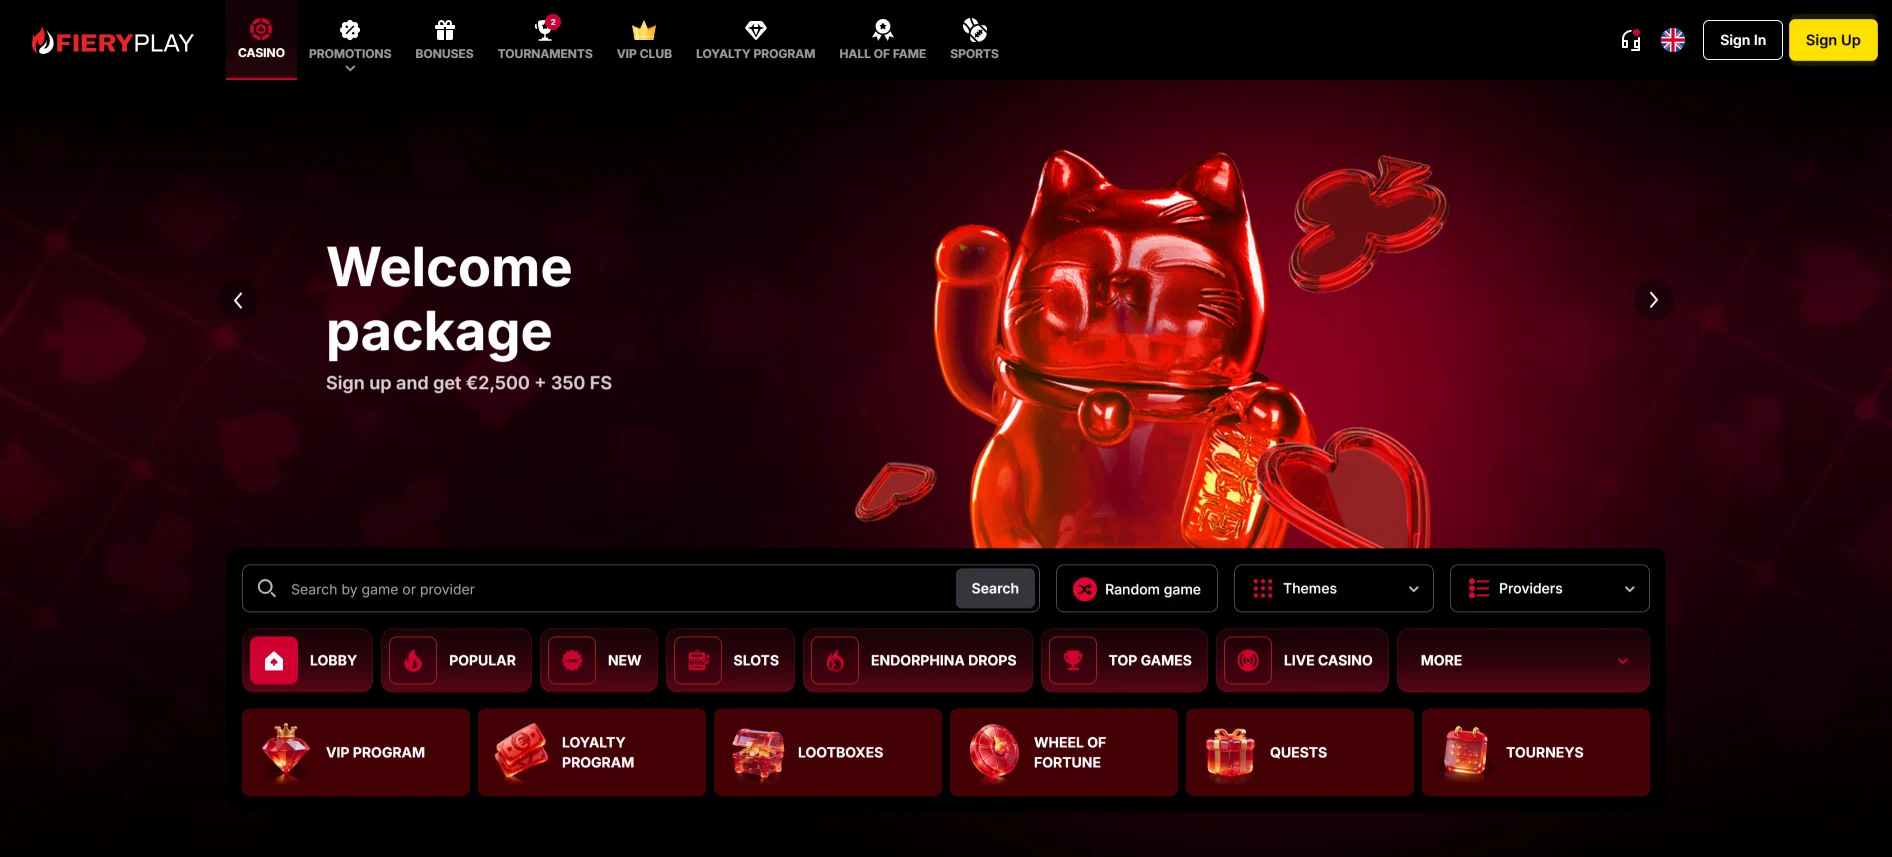Open live support headset icon
The image size is (1892, 857).
(x=1631, y=40)
